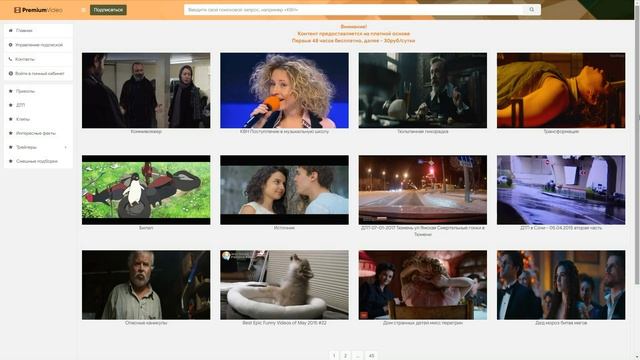Click title 'Best Epic Funny Videos of May 2015 #22'
640x360 pixels.
284,323
